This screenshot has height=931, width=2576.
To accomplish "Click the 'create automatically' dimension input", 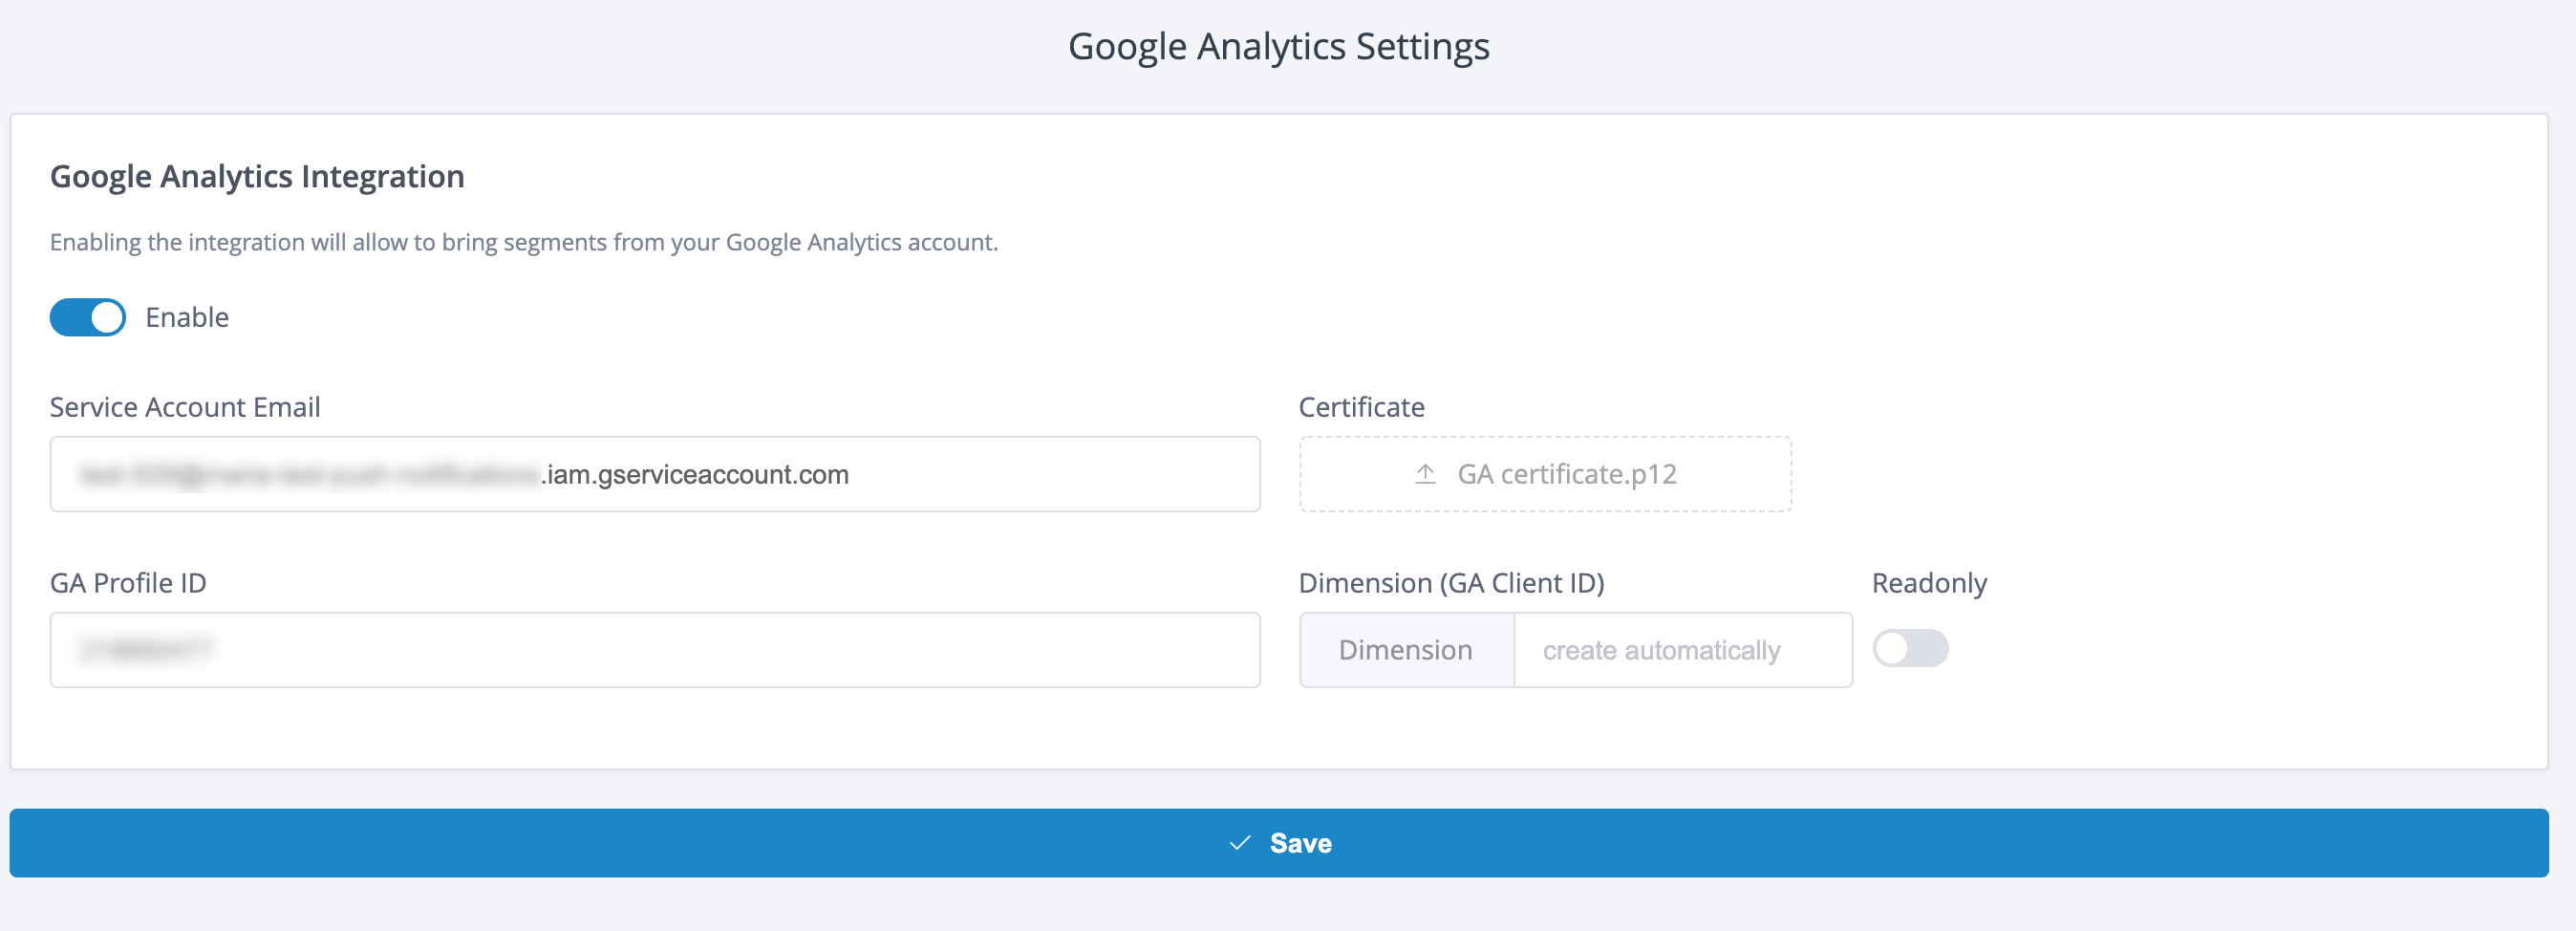I will (x=1682, y=650).
